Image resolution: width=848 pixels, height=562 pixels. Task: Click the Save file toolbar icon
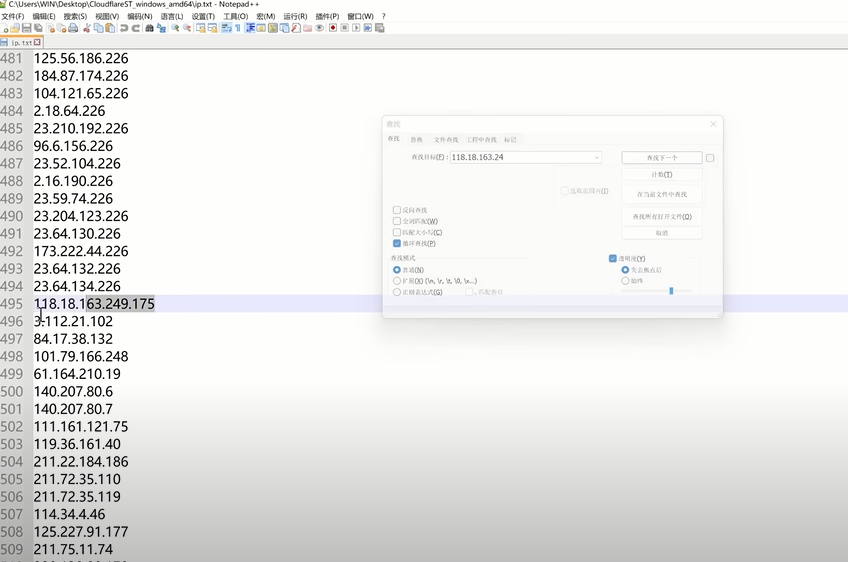click(27, 28)
